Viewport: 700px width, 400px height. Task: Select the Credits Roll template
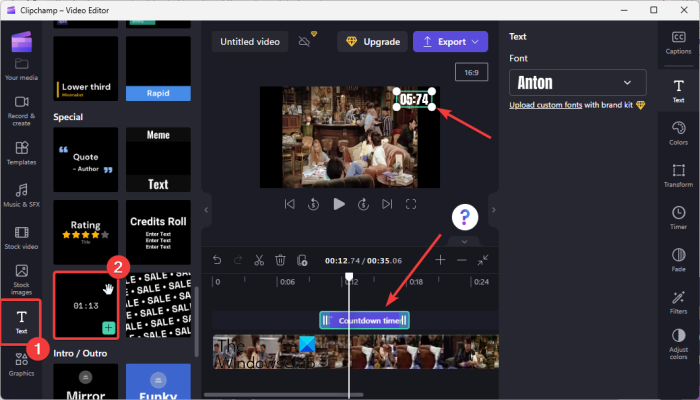point(158,232)
